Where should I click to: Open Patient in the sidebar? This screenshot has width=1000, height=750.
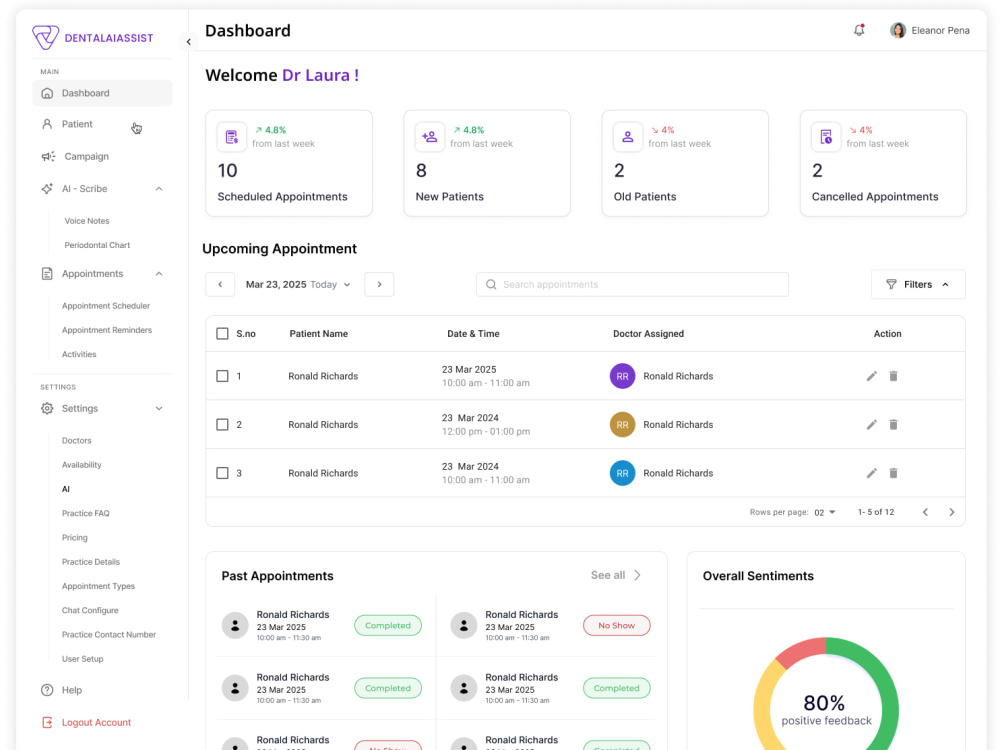point(77,124)
